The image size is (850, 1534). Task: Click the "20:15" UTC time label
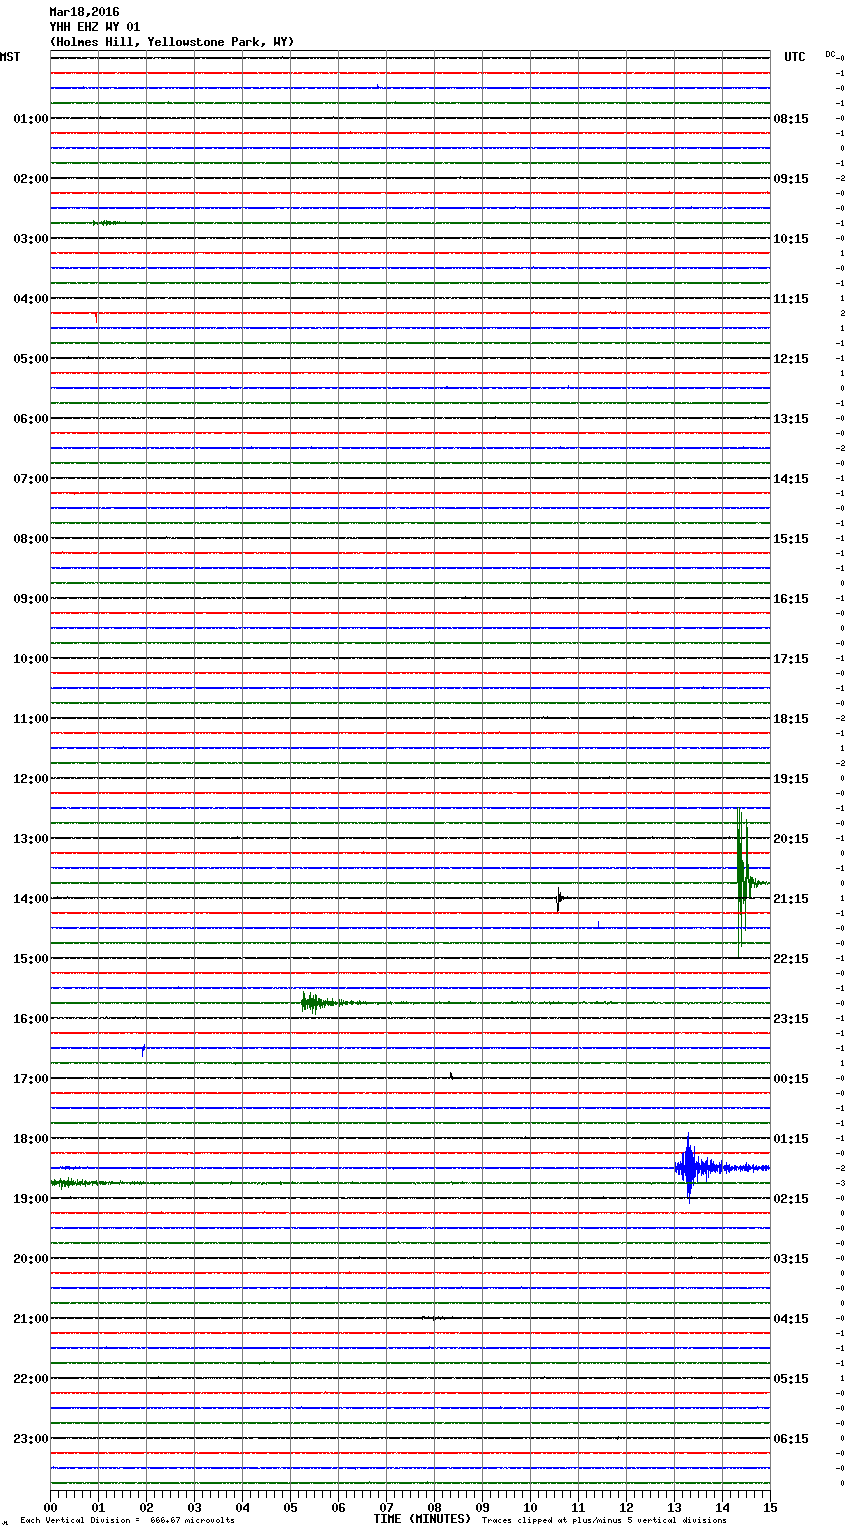(791, 839)
